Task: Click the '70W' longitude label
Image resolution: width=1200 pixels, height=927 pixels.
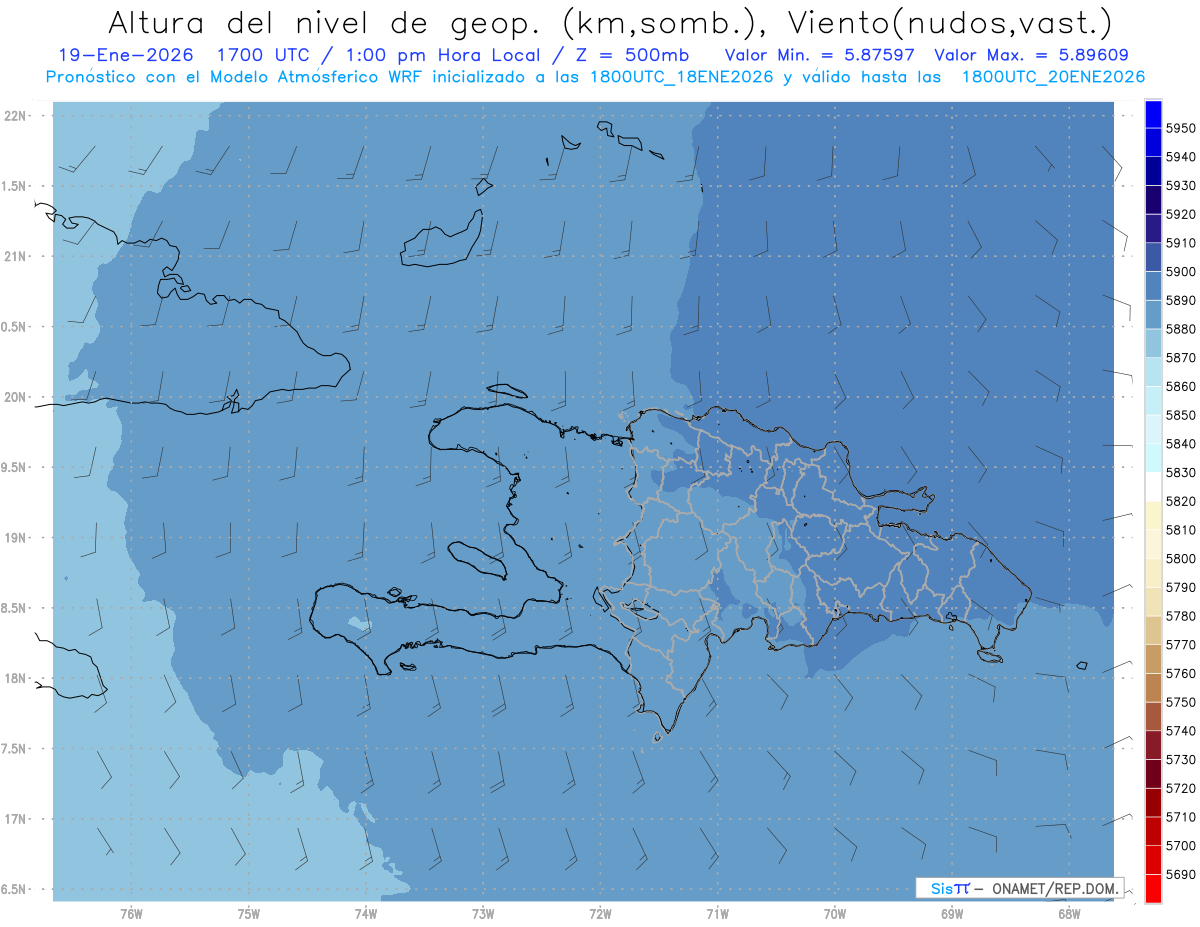Action: (x=834, y=913)
